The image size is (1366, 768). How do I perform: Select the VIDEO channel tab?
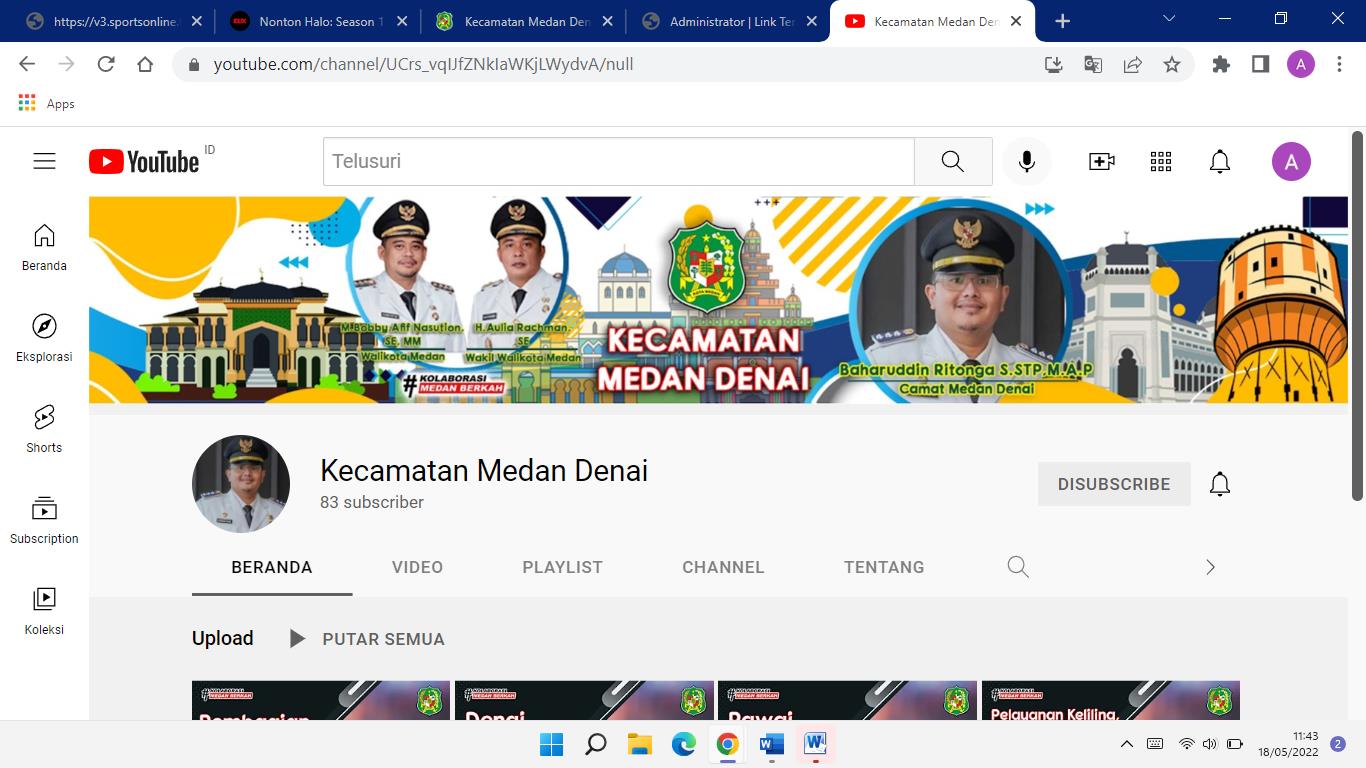[x=417, y=567]
